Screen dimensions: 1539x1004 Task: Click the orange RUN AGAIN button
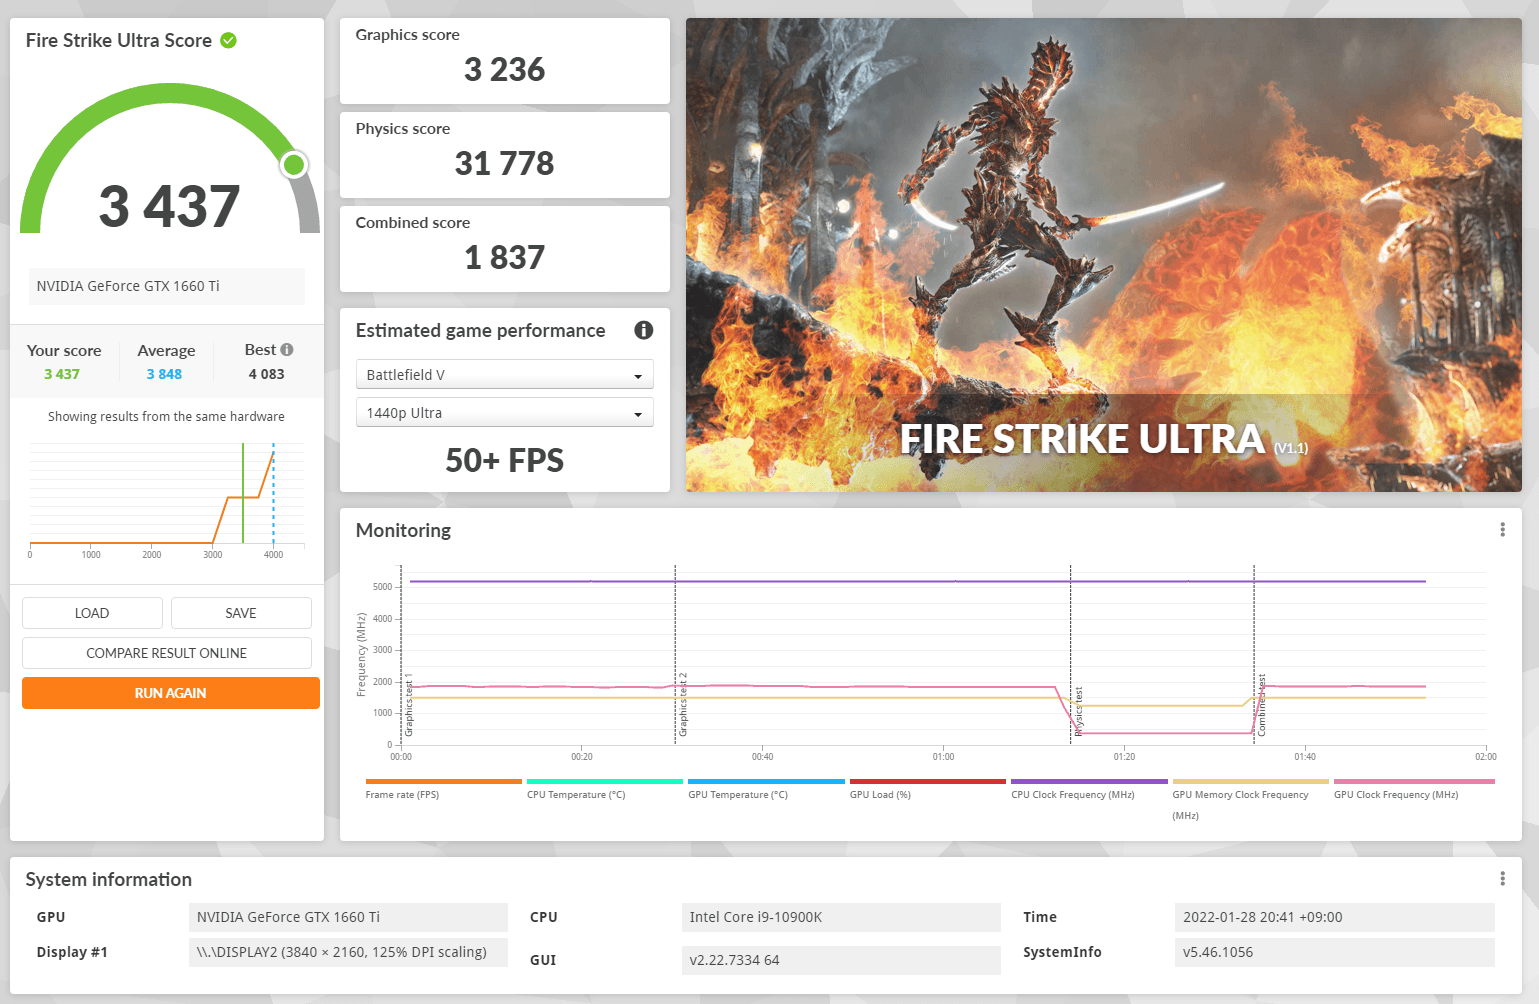click(x=171, y=693)
